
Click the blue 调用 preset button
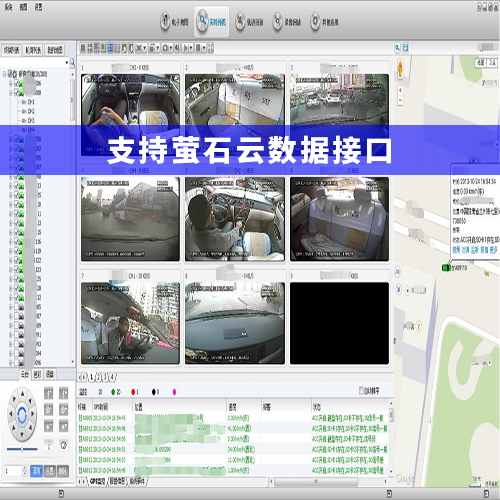point(36,471)
